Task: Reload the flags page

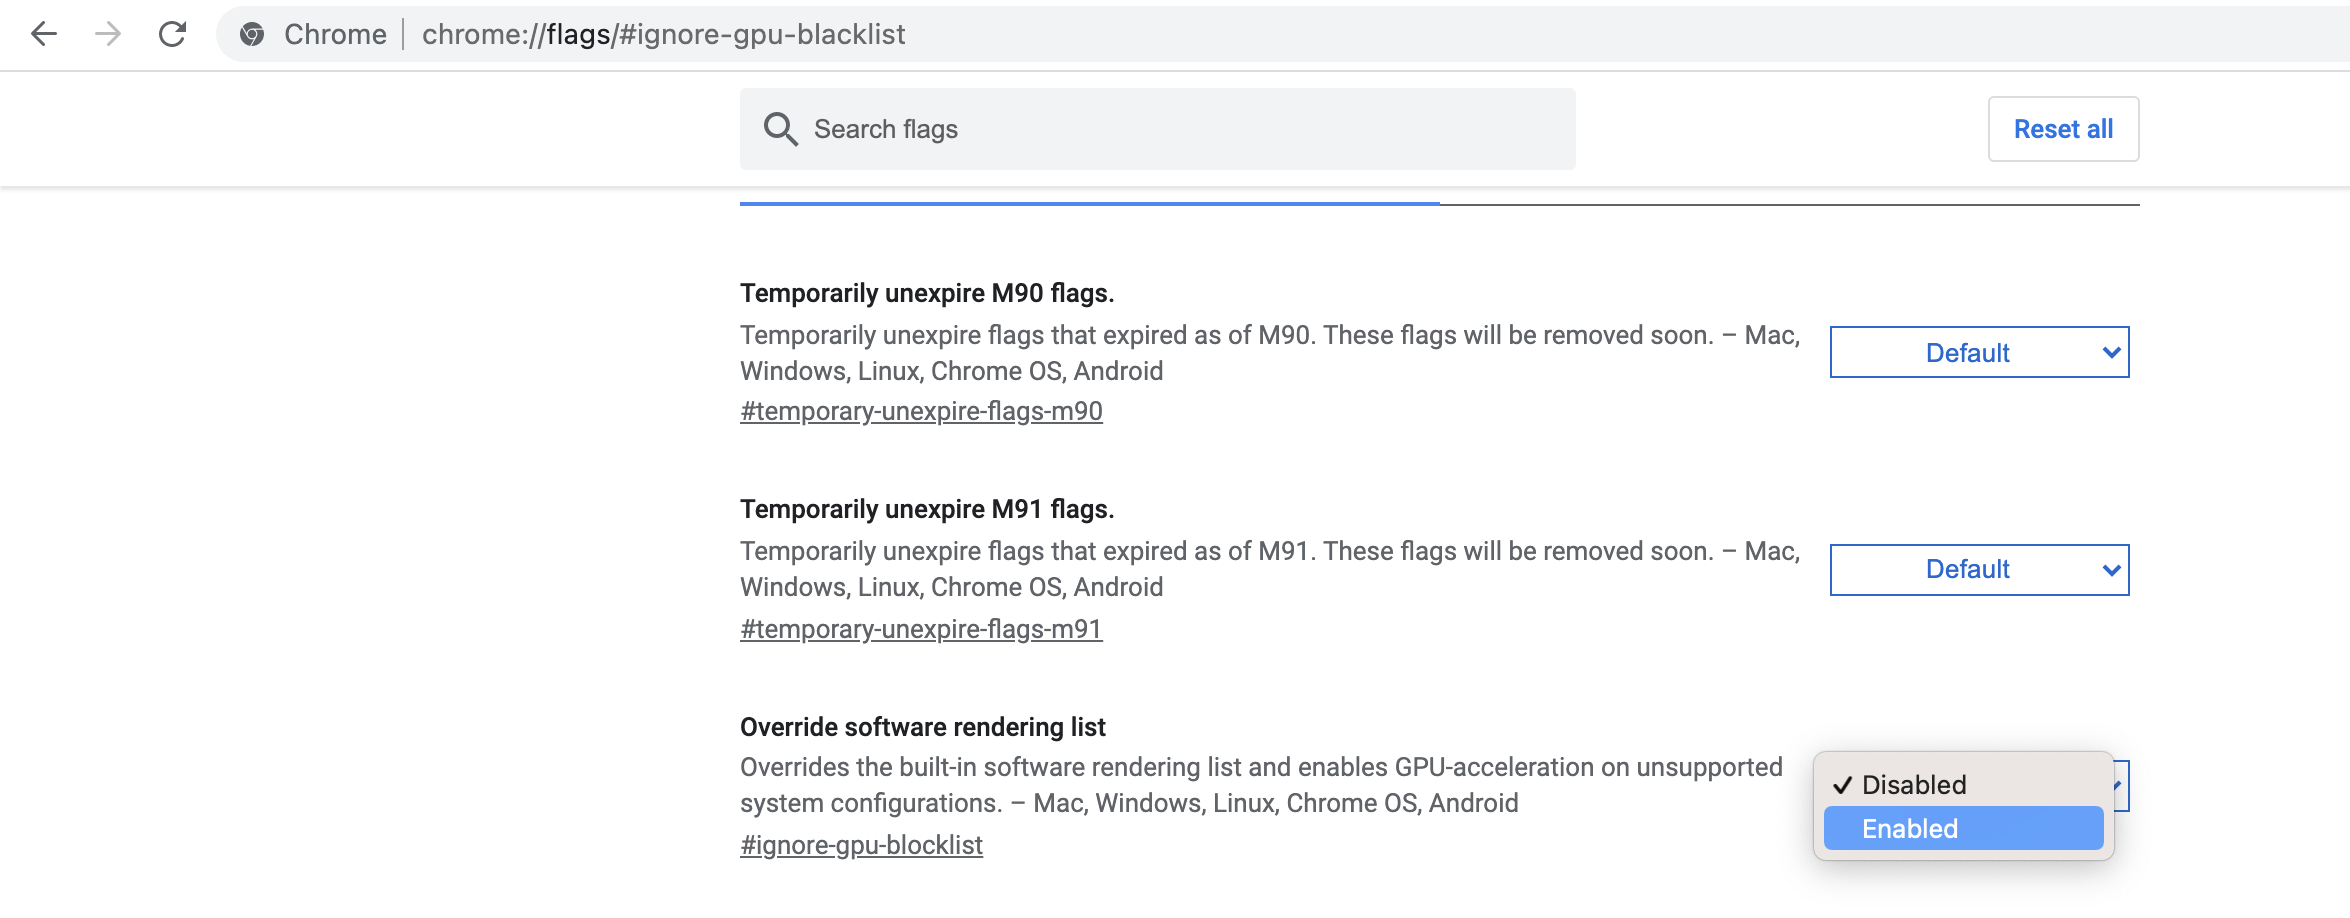Action: (x=170, y=33)
